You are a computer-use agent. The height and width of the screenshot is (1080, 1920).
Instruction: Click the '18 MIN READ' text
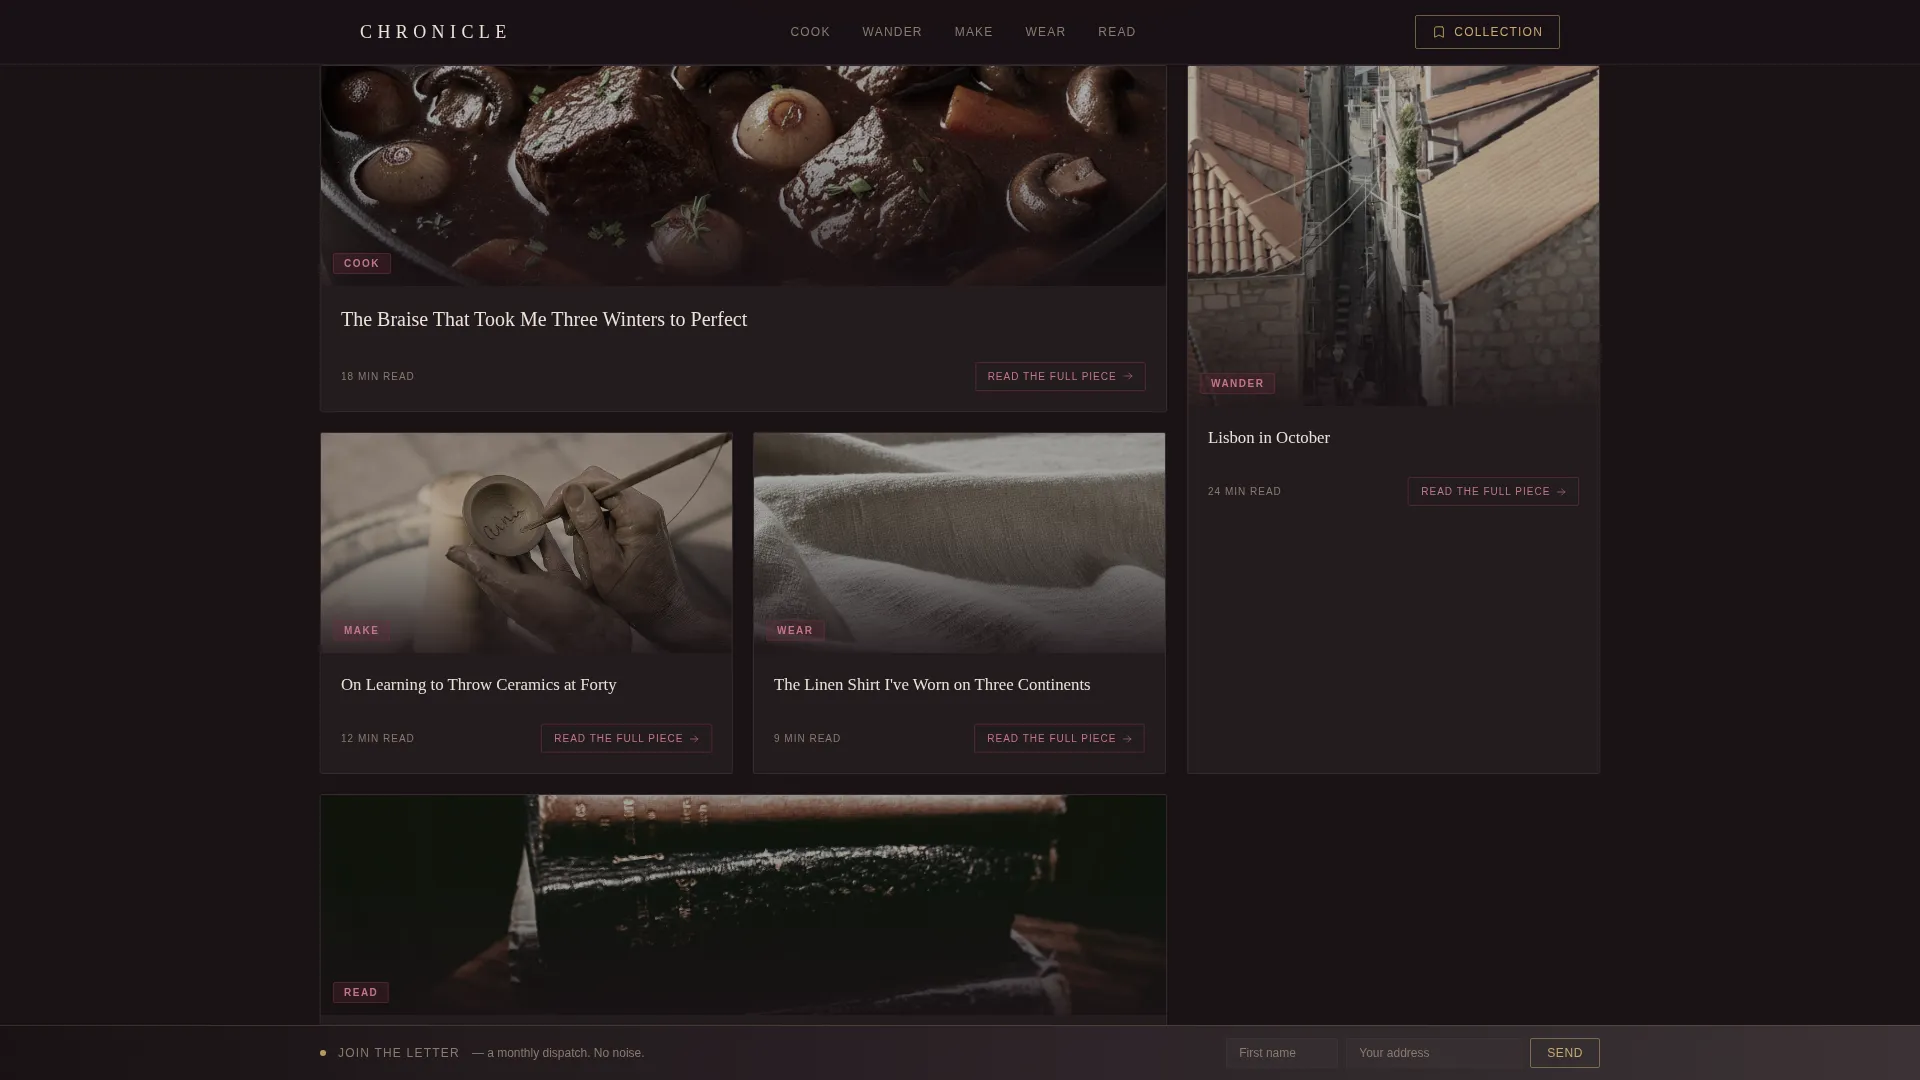pos(378,377)
